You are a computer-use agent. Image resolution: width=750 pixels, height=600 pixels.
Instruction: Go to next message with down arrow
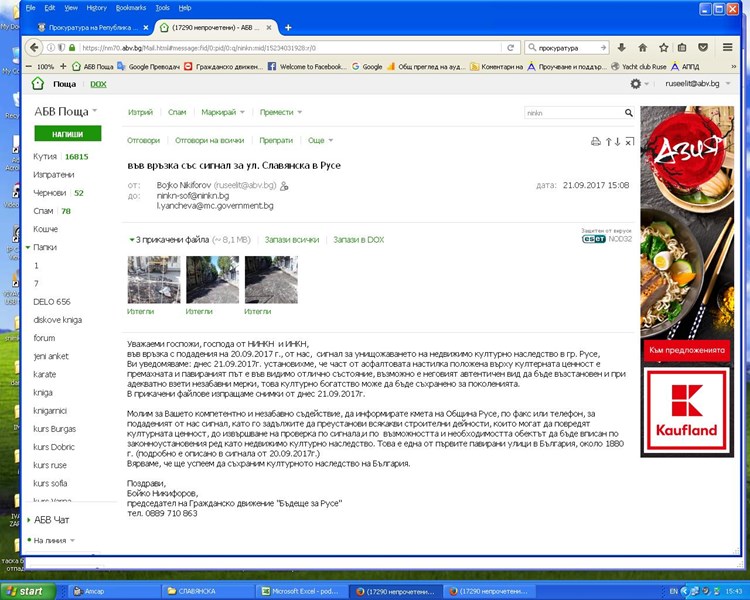618,142
